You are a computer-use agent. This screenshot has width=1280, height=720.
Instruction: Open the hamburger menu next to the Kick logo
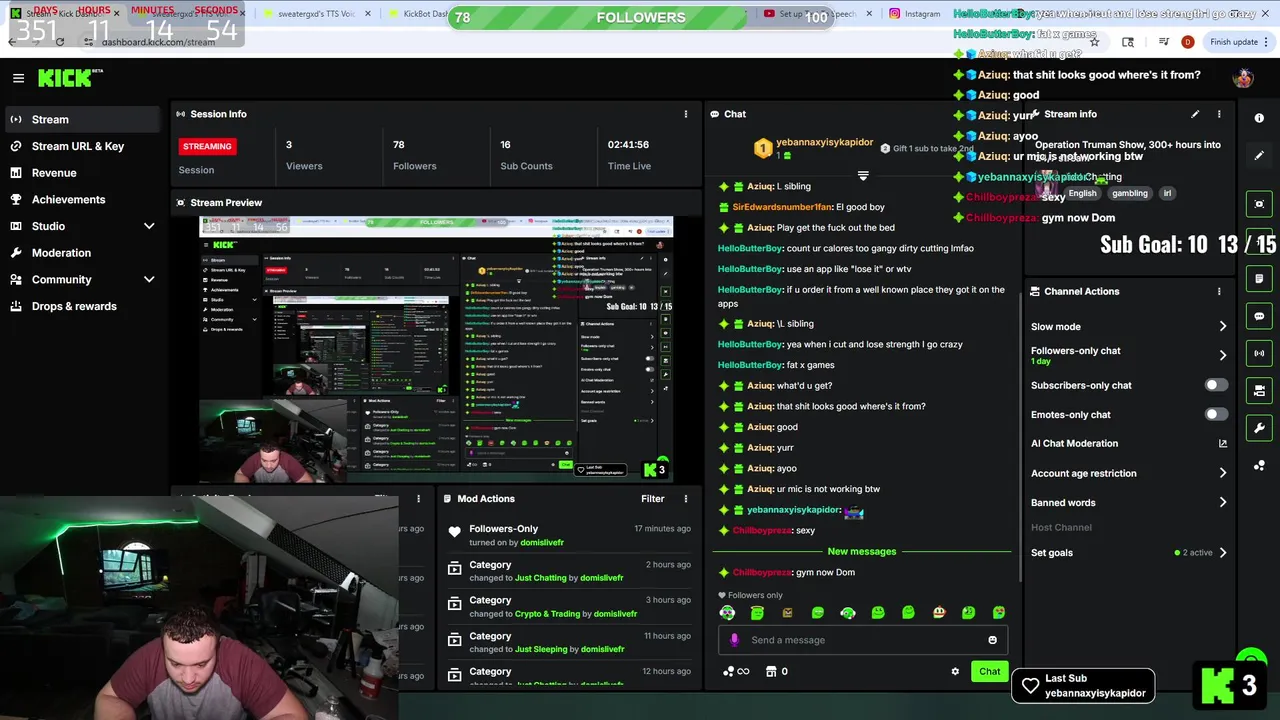(x=18, y=78)
